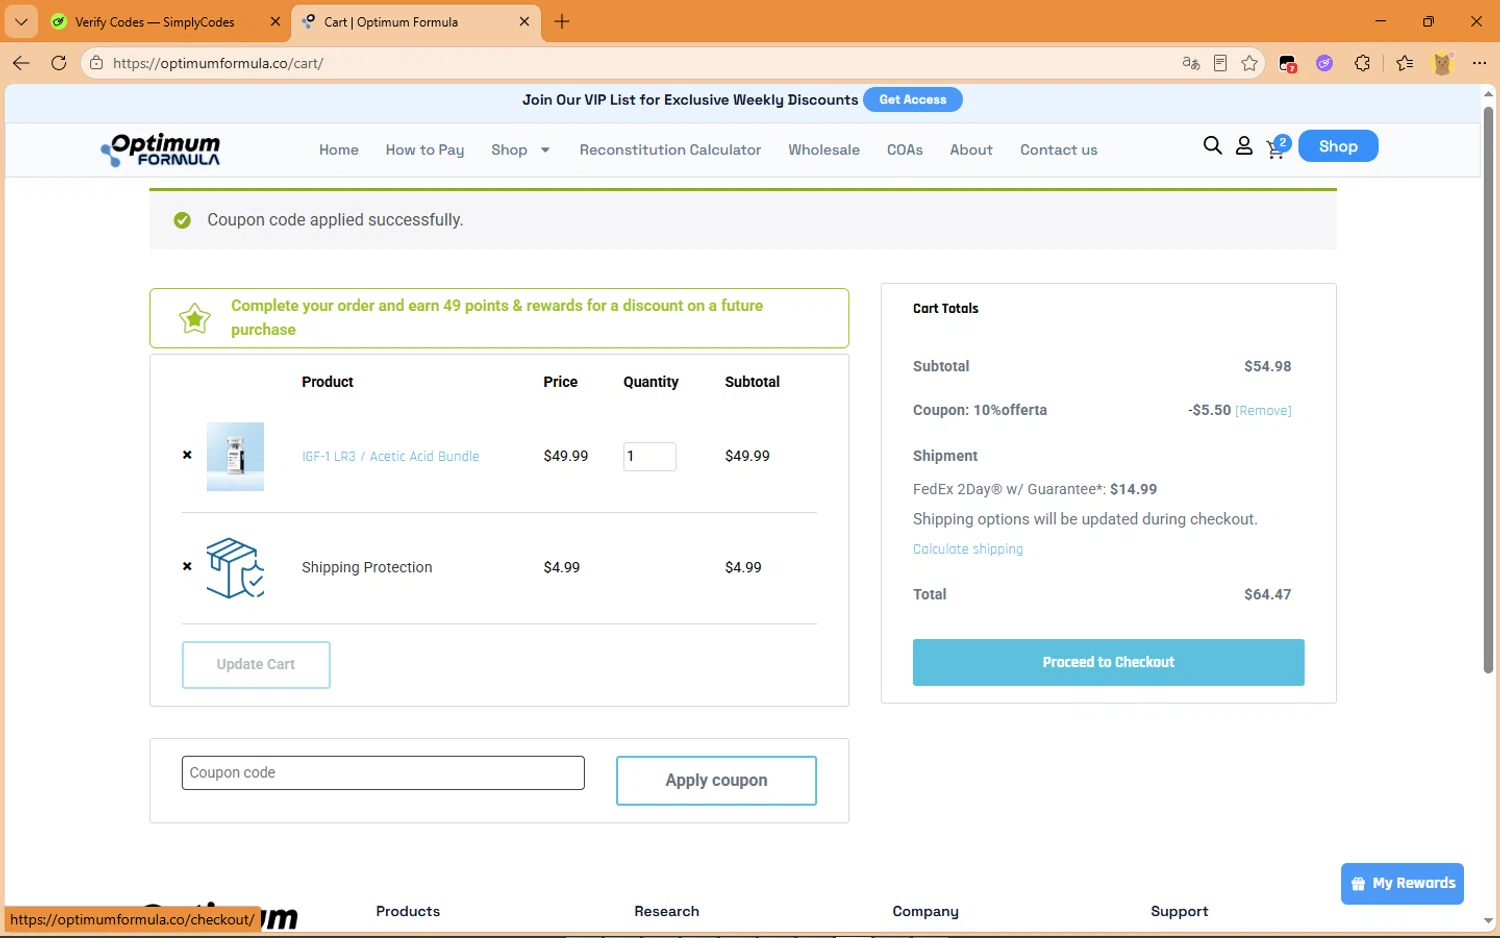Remove Shipping Protection from cart
1500x938 pixels.
click(187, 567)
